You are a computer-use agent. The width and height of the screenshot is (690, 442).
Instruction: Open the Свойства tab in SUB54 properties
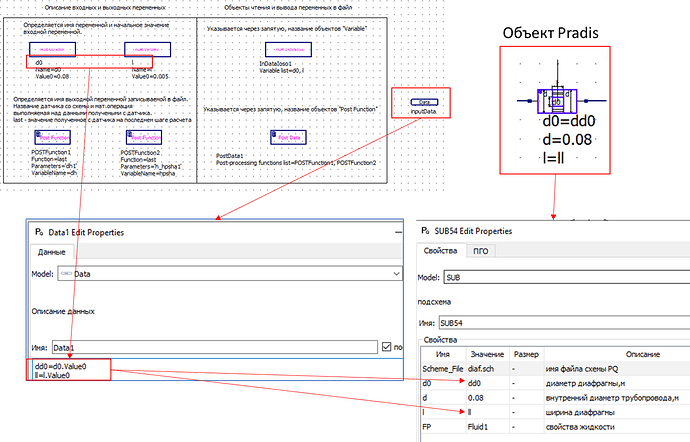pyautogui.click(x=440, y=250)
